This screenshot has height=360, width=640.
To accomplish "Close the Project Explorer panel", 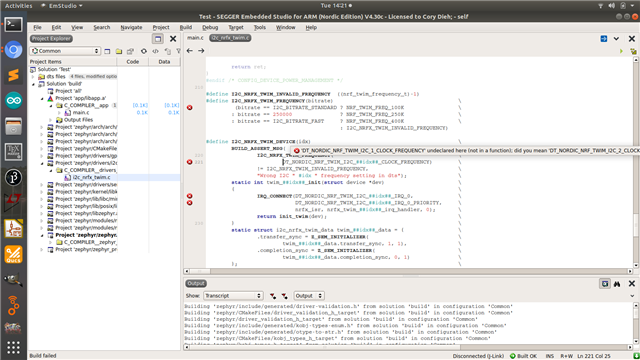I will click(173, 39).
